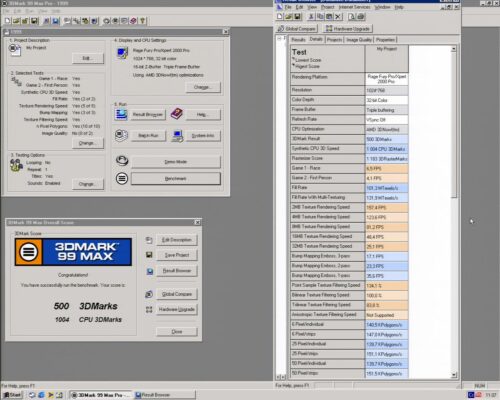Click Print icon in Result Browser toolbar

(361, 16)
